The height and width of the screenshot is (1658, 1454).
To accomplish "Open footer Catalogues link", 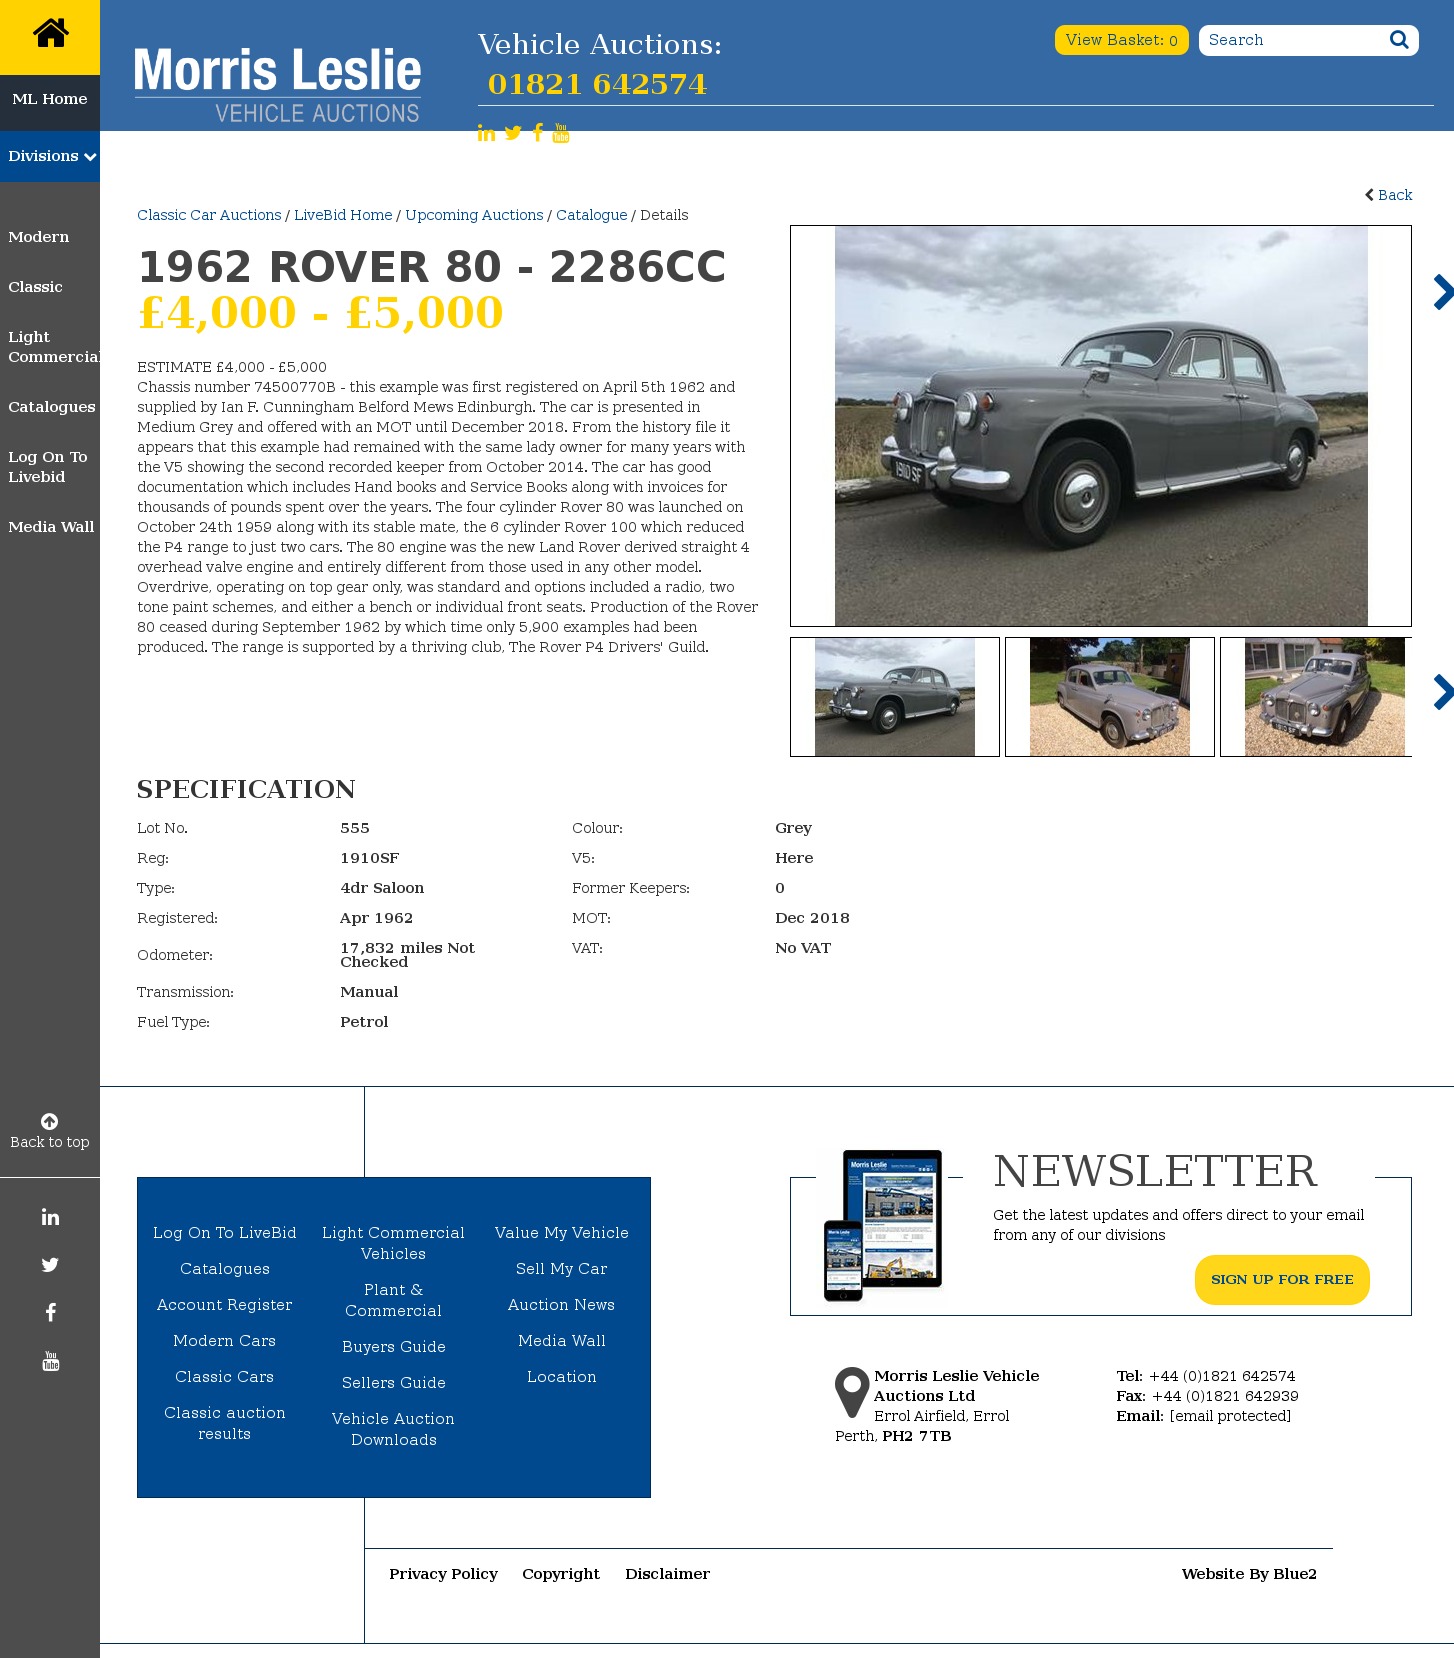I will point(225,1269).
